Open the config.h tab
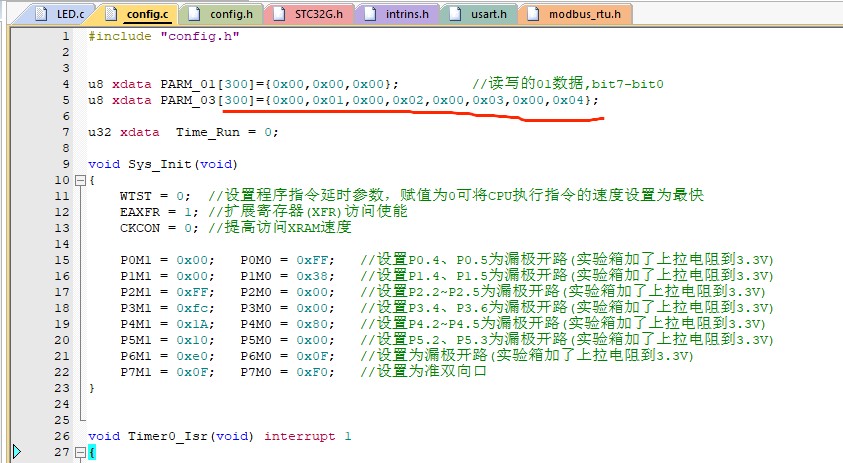Image resolution: width=843 pixels, height=463 pixels. (227, 14)
